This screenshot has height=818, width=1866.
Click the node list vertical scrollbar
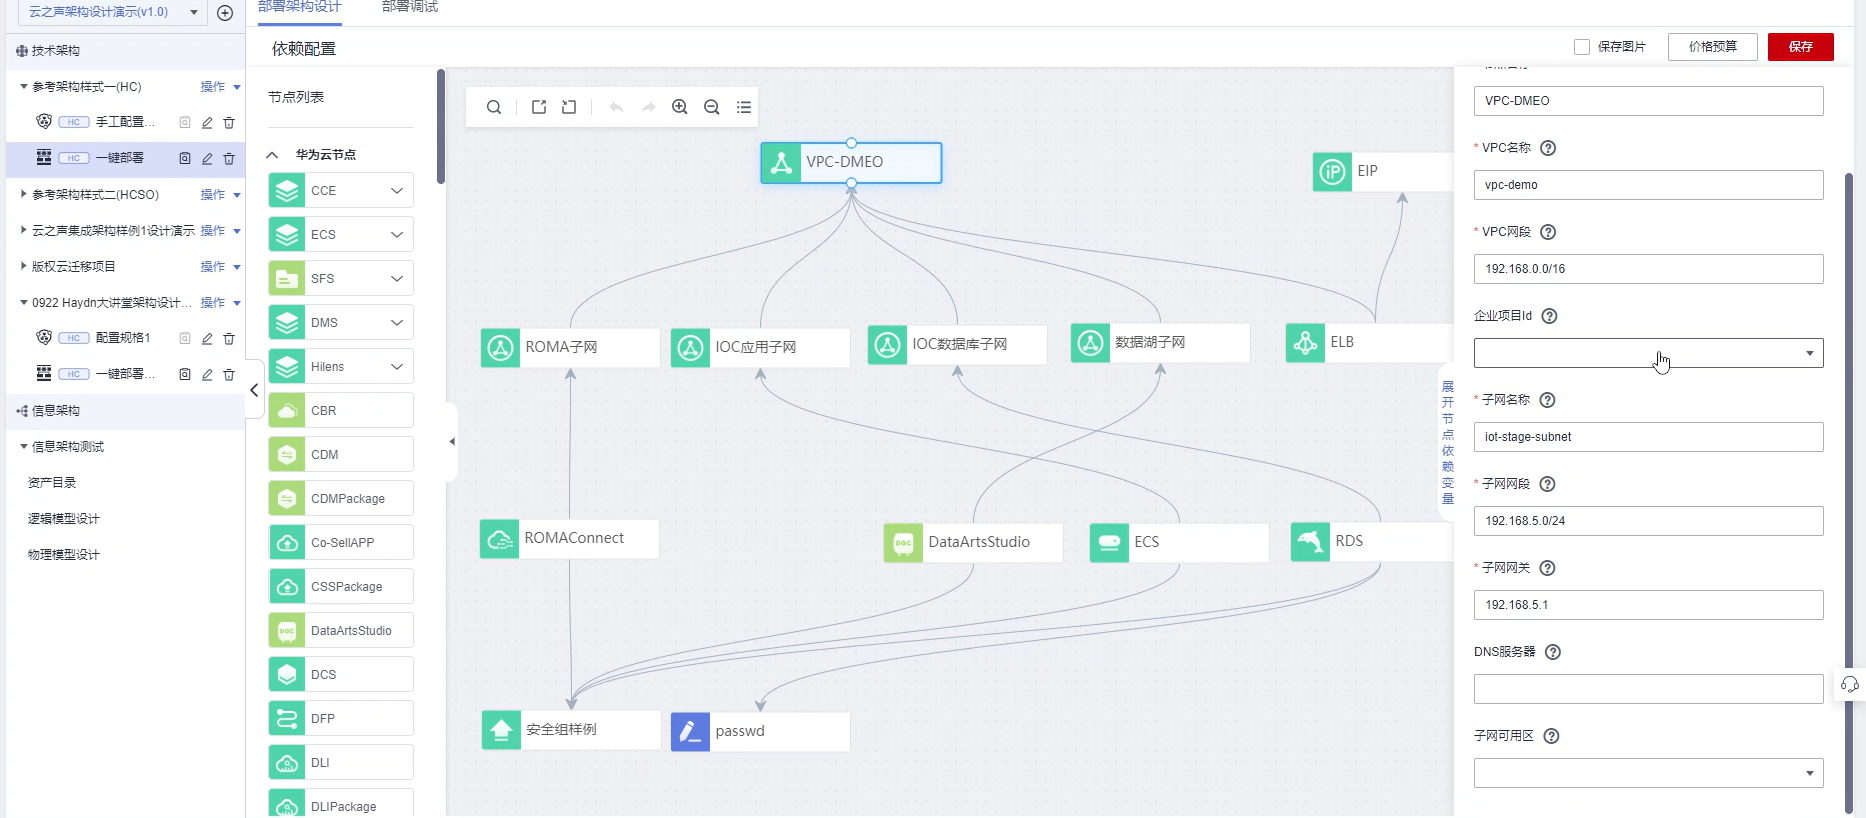(441, 126)
